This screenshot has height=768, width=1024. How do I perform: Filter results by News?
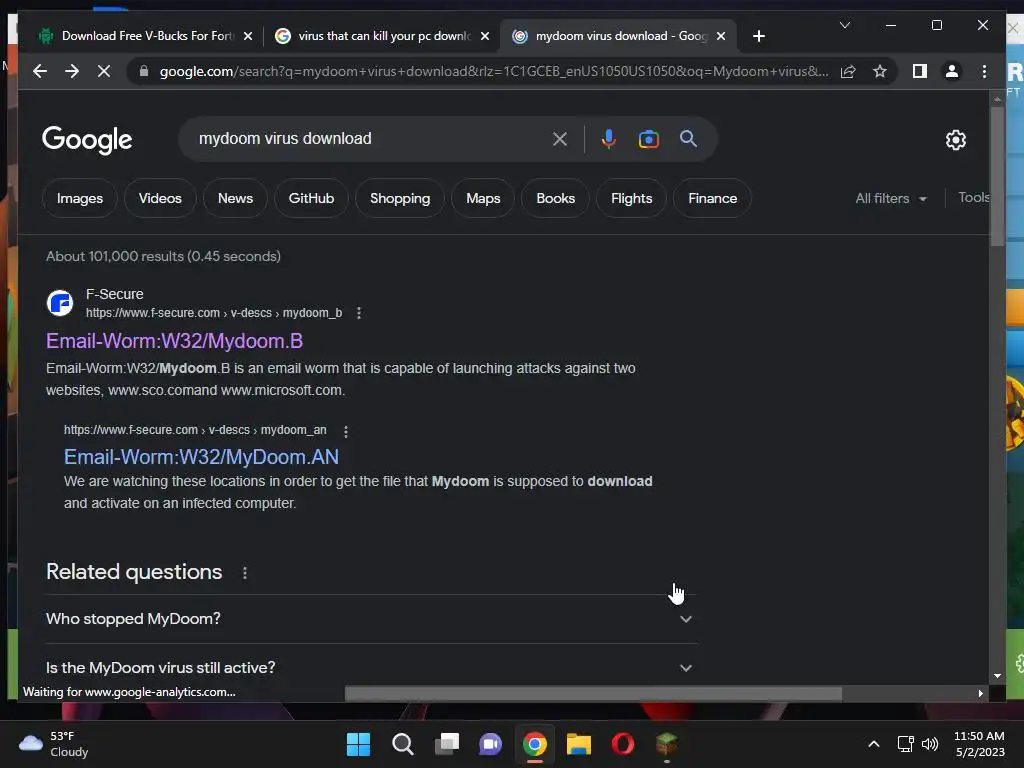pos(235,198)
